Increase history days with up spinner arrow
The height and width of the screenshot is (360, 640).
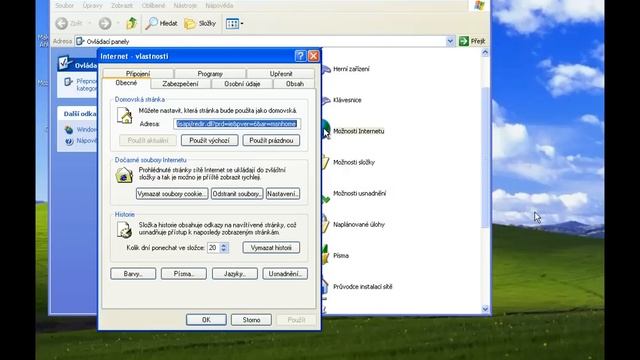click(x=224, y=245)
